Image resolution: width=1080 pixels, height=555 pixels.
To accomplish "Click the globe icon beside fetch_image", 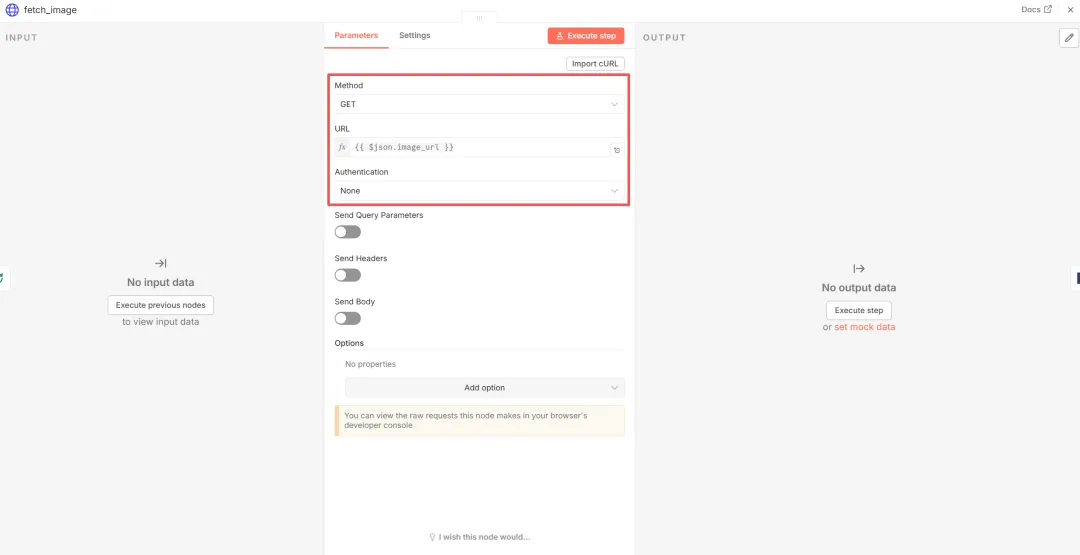I will coord(12,10).
